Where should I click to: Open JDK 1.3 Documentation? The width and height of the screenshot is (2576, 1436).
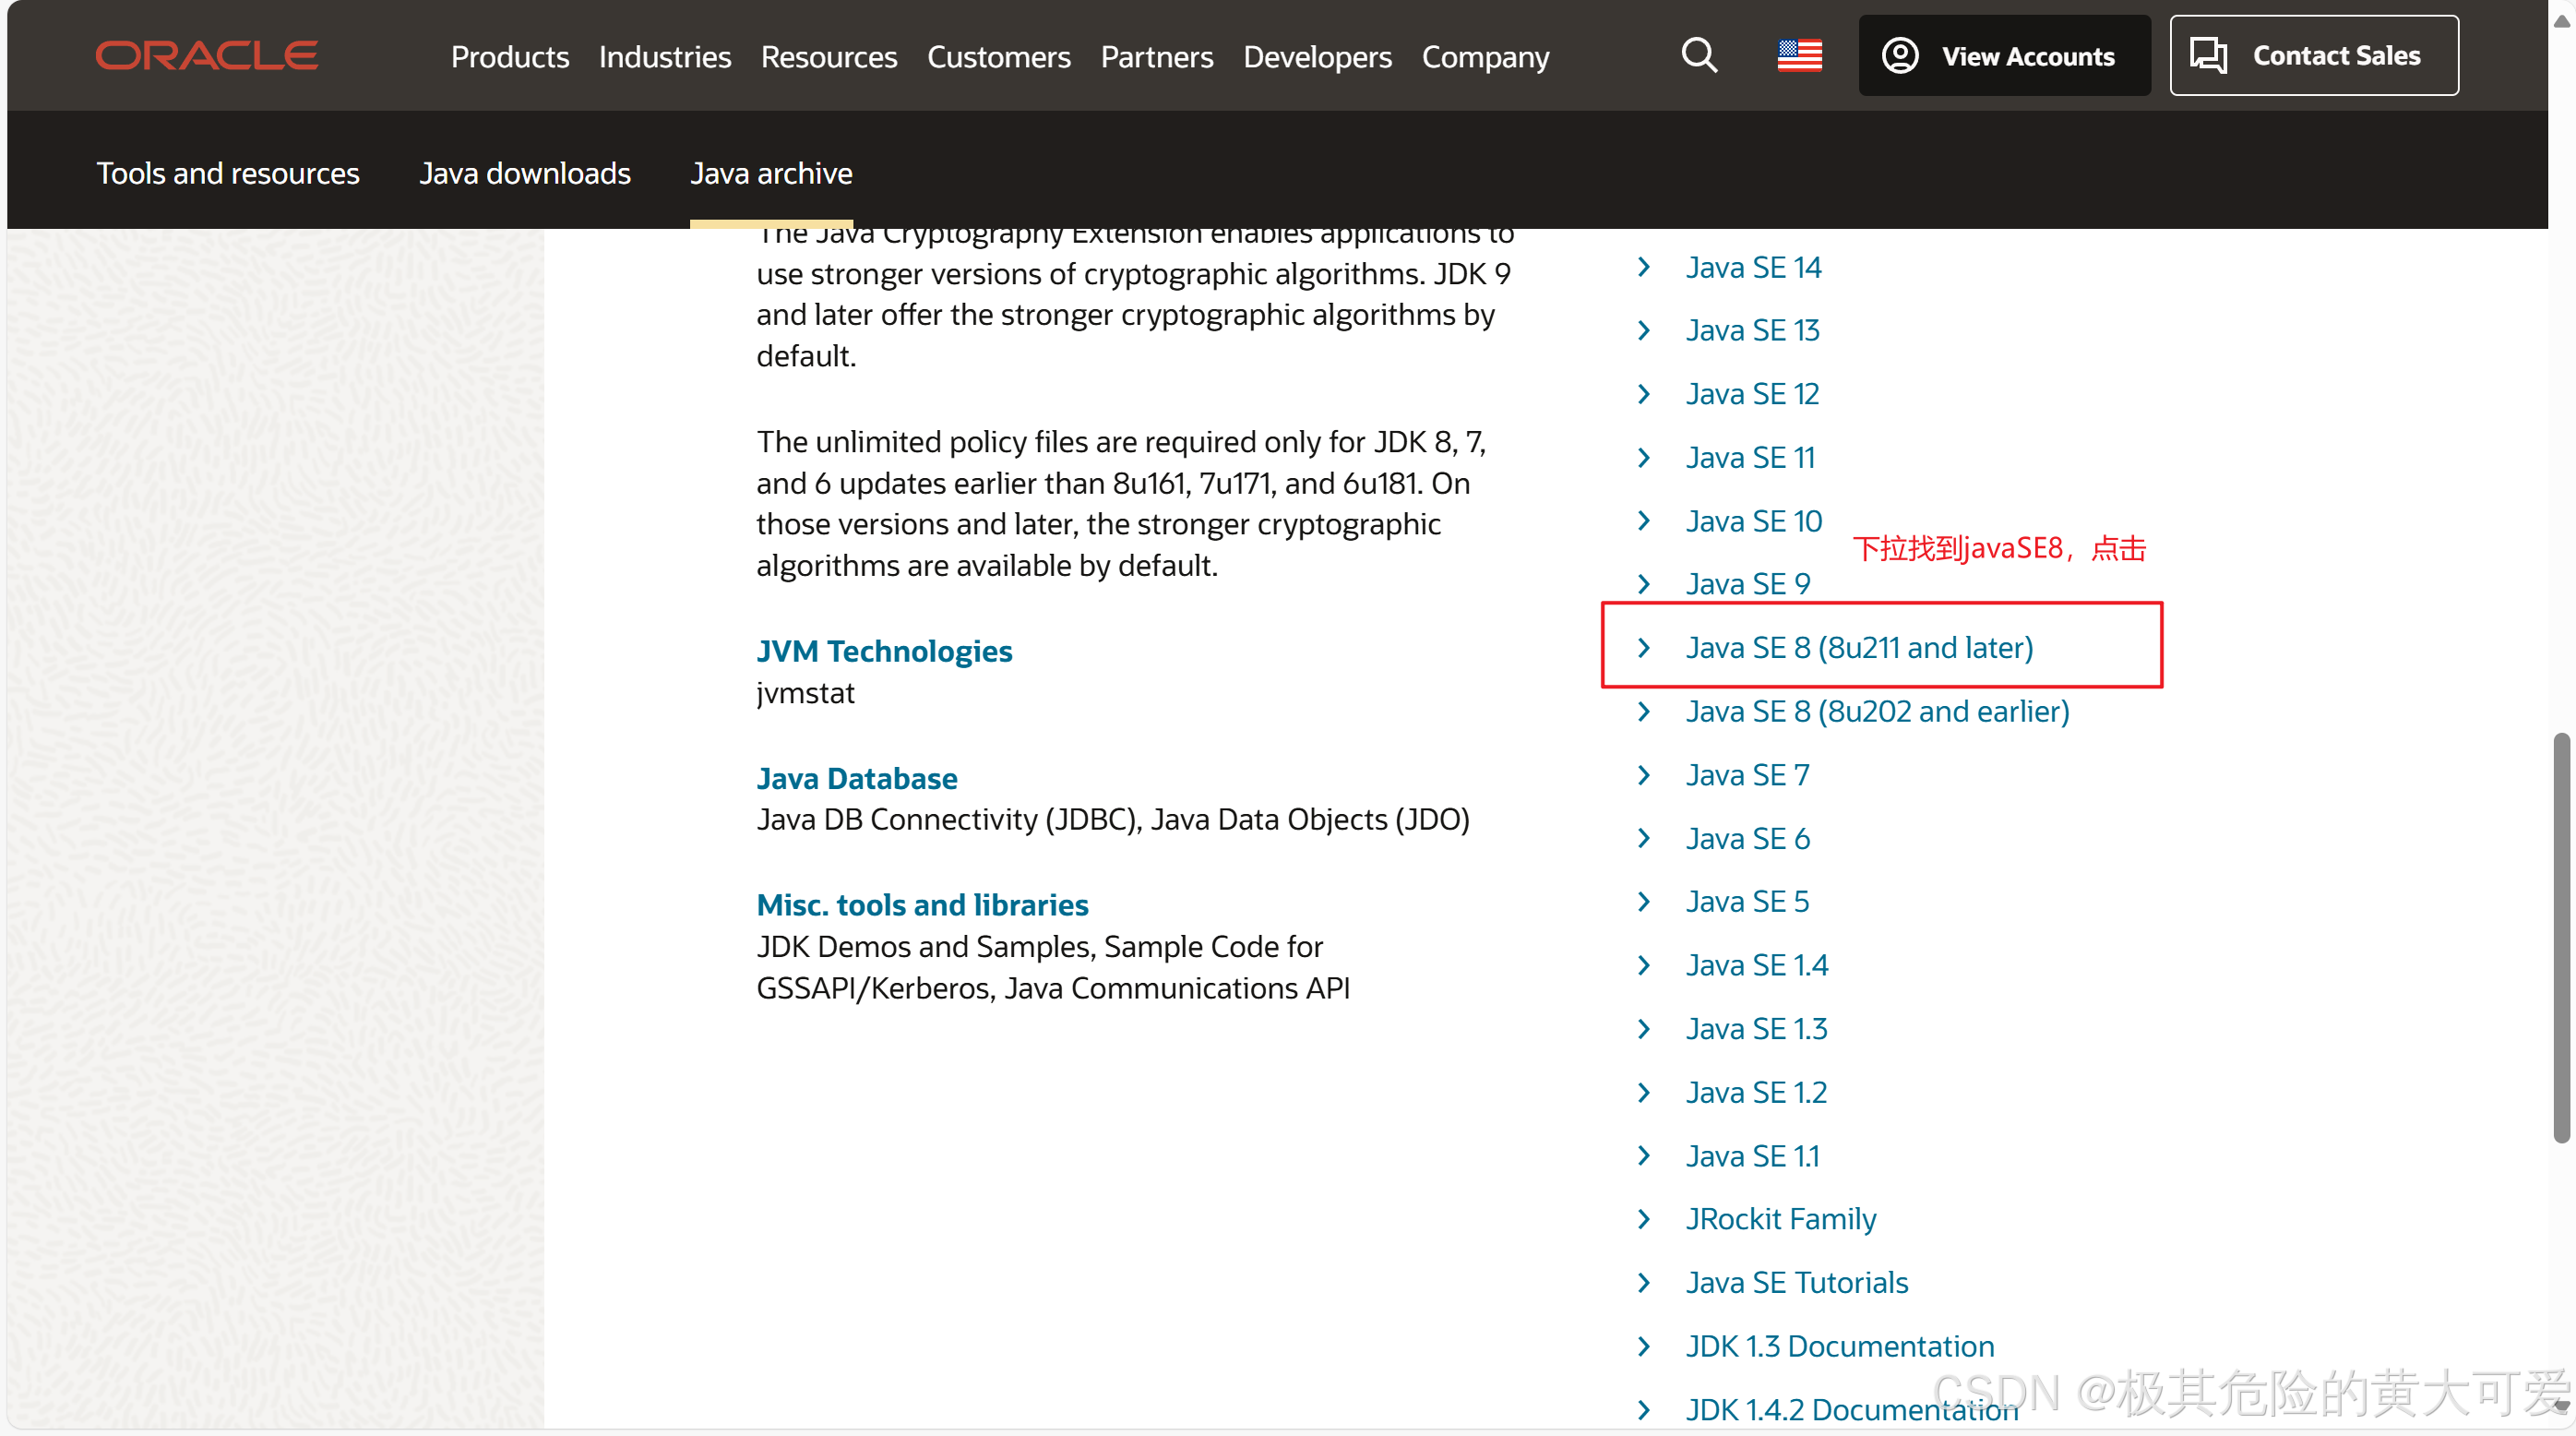pos(1838,1346)
